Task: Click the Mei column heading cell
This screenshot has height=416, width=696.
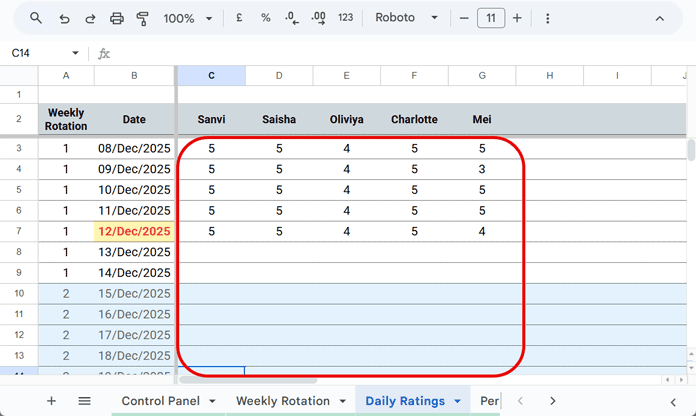Action: click(x=482, y=119)
